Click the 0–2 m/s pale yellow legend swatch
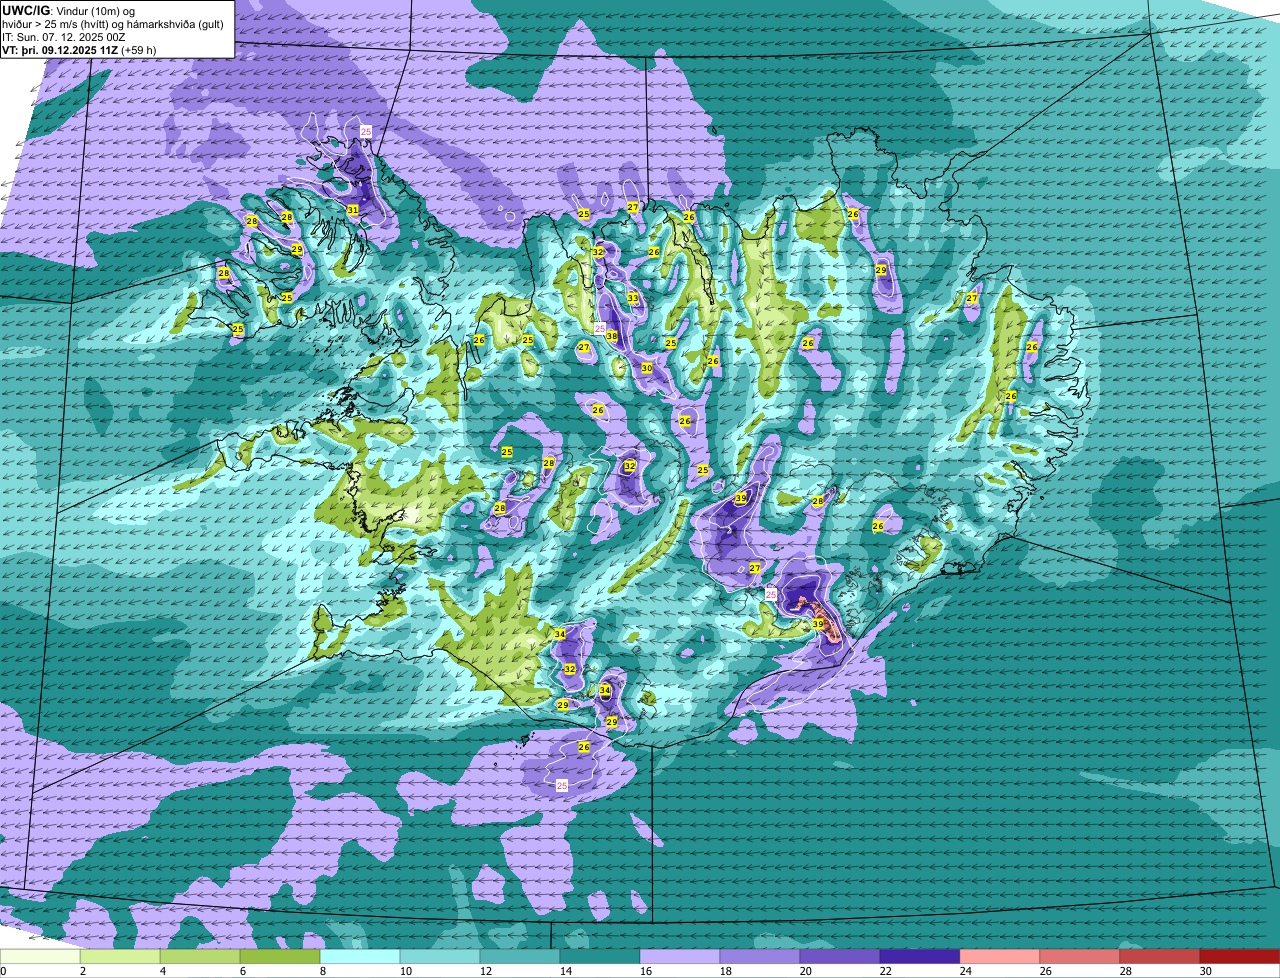 click(40, 956)
